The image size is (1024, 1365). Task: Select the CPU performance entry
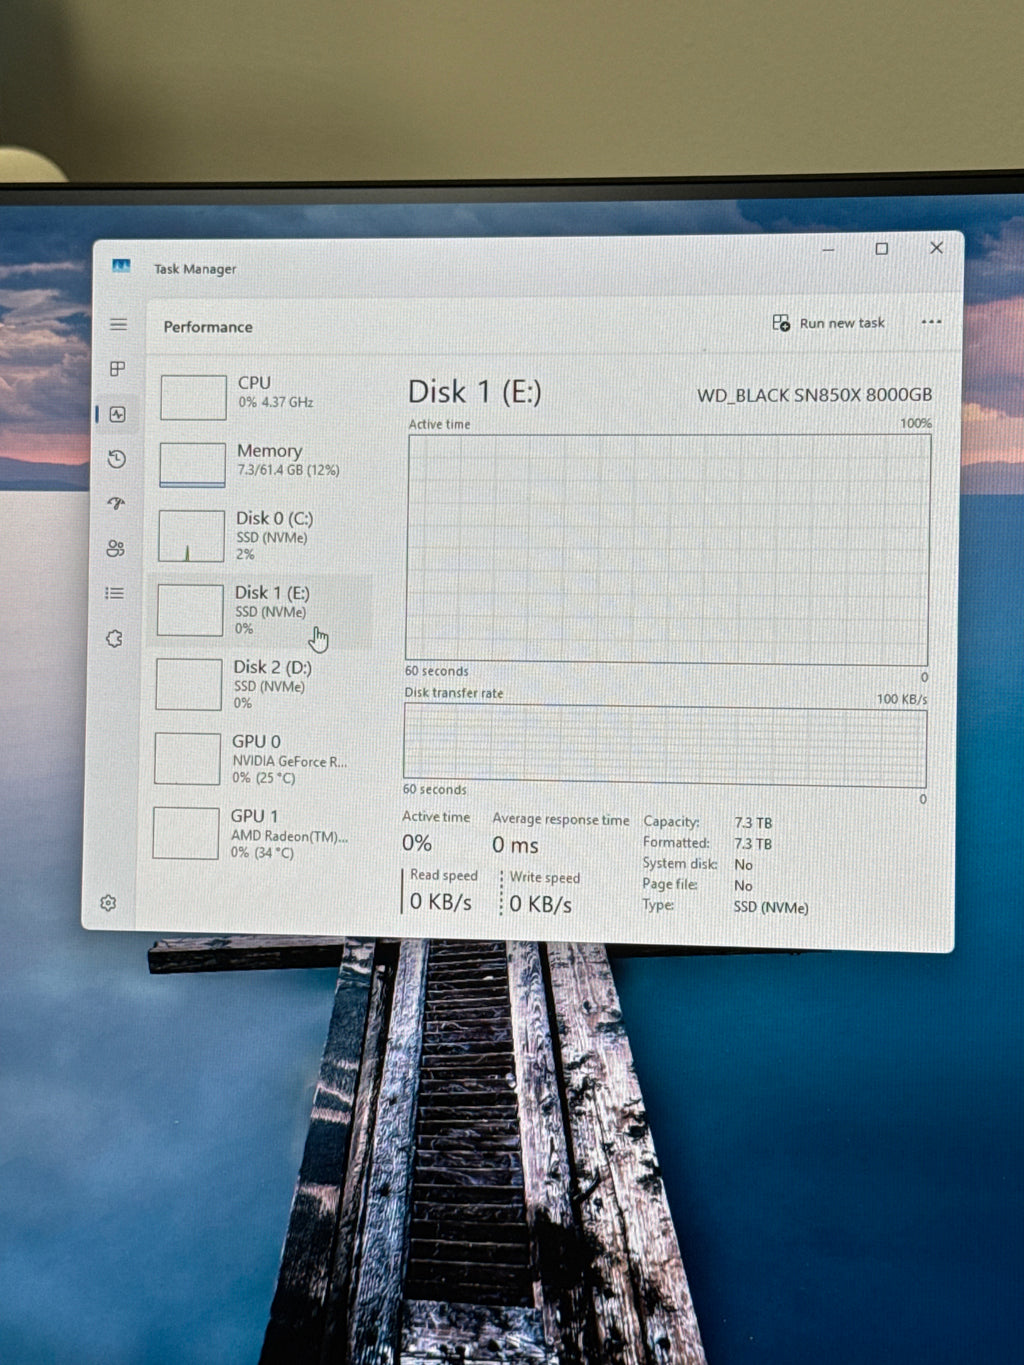264,396
